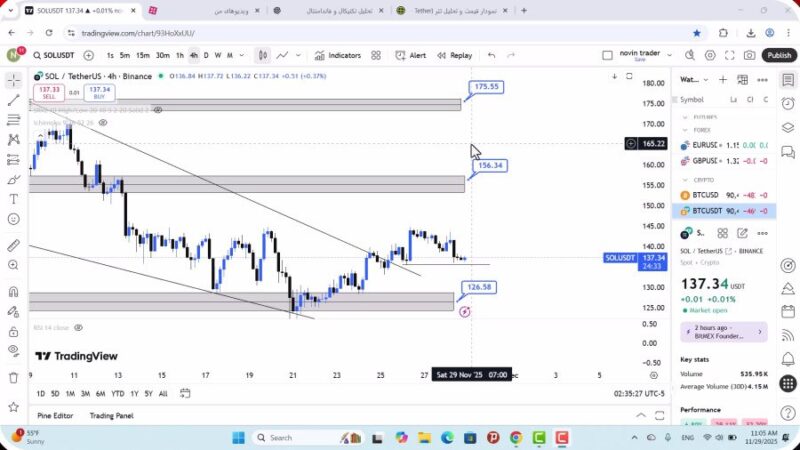Enter fullscreen mode on the chart
Viewport: 800px width, 450px height.
[727, 56]
